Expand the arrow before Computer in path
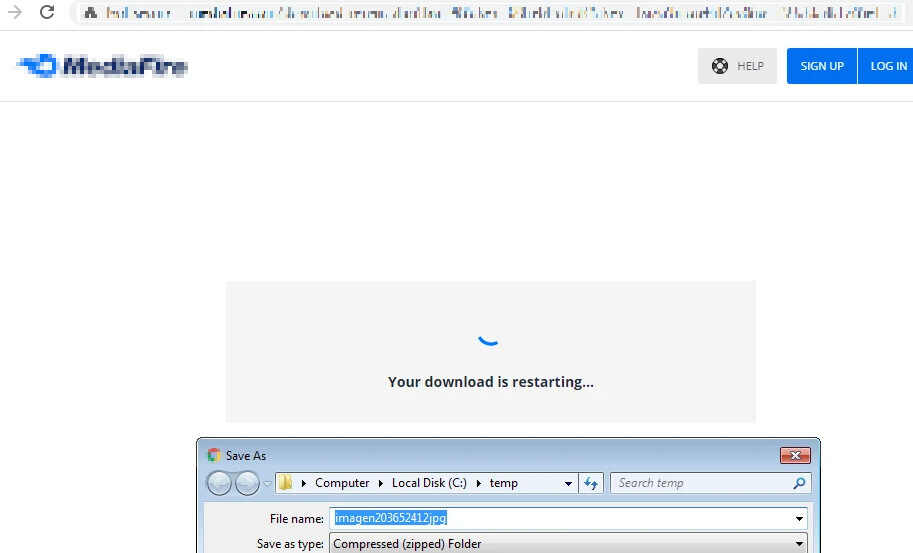The width and height of the screenshot is (913, 553). tap(303, 483)
